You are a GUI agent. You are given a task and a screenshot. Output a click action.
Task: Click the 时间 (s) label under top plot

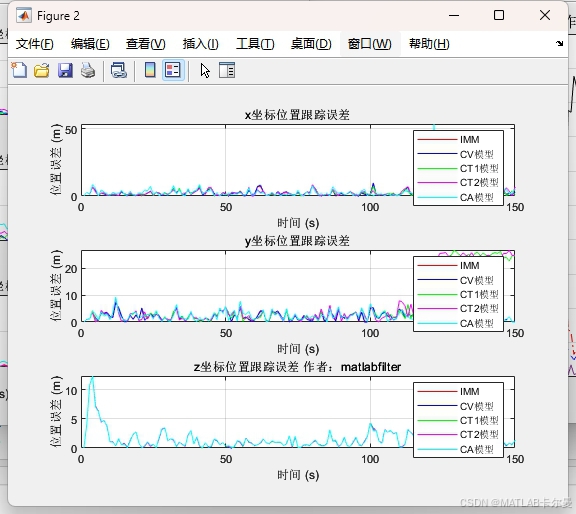point(298,223)
